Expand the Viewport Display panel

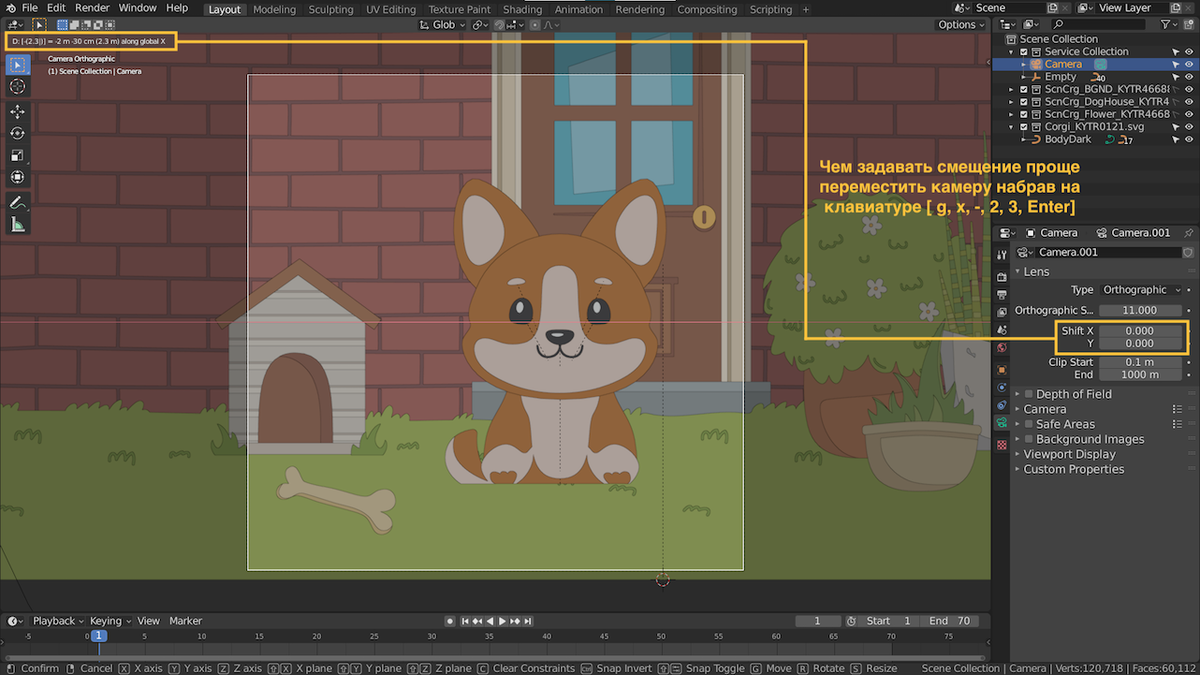click(1069, 454)
